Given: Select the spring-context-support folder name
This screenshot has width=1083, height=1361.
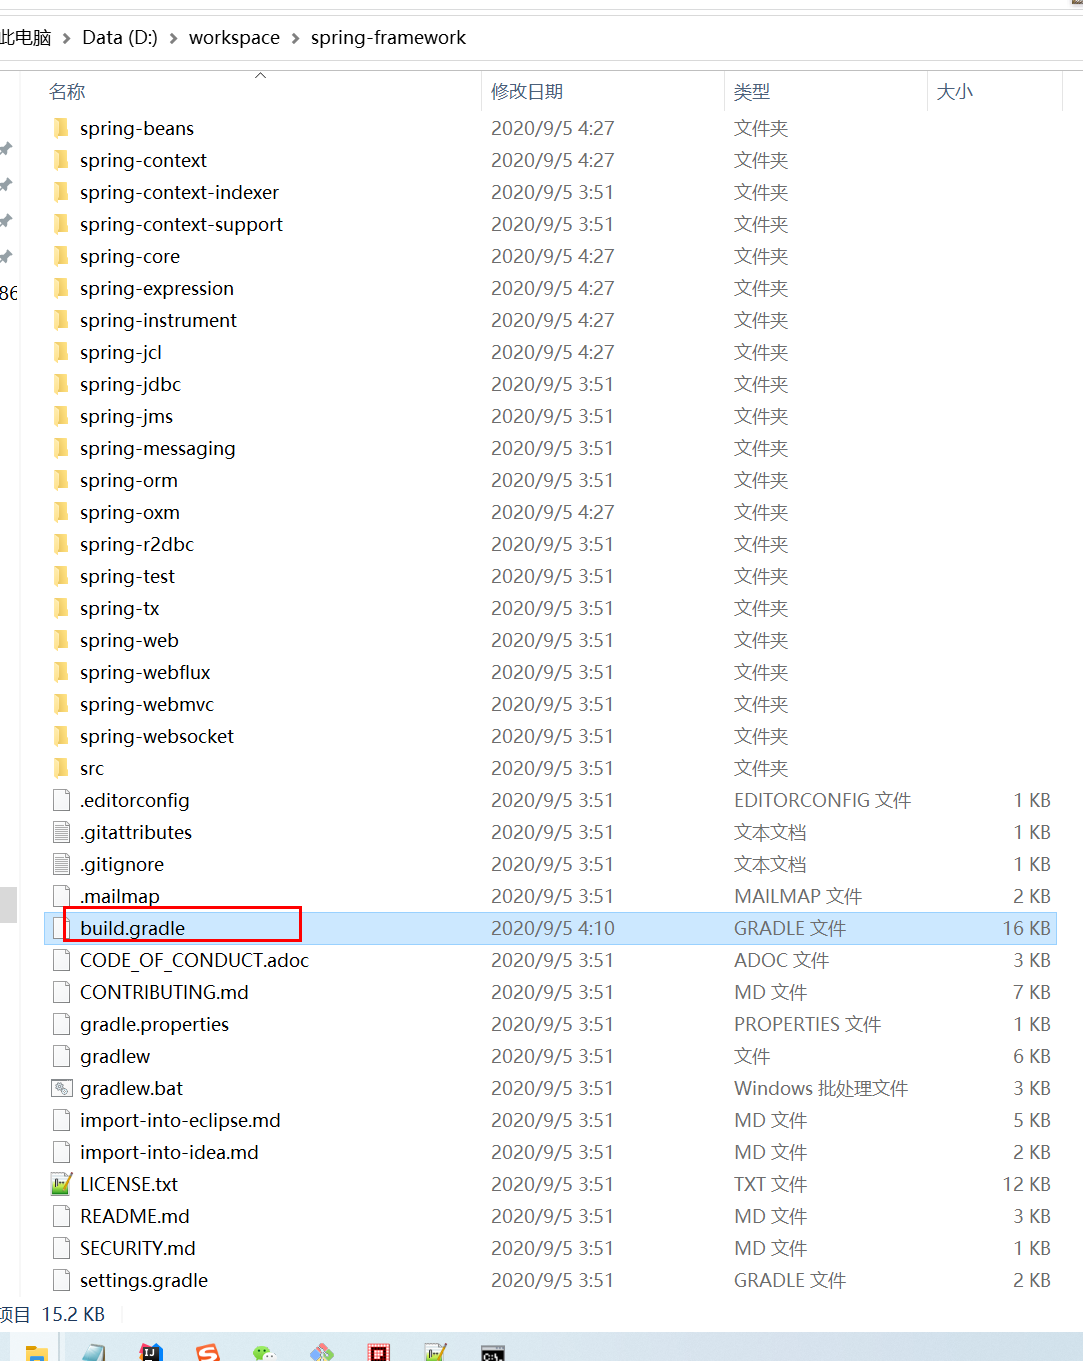Looking at the screenshot, I should point(181,224).
